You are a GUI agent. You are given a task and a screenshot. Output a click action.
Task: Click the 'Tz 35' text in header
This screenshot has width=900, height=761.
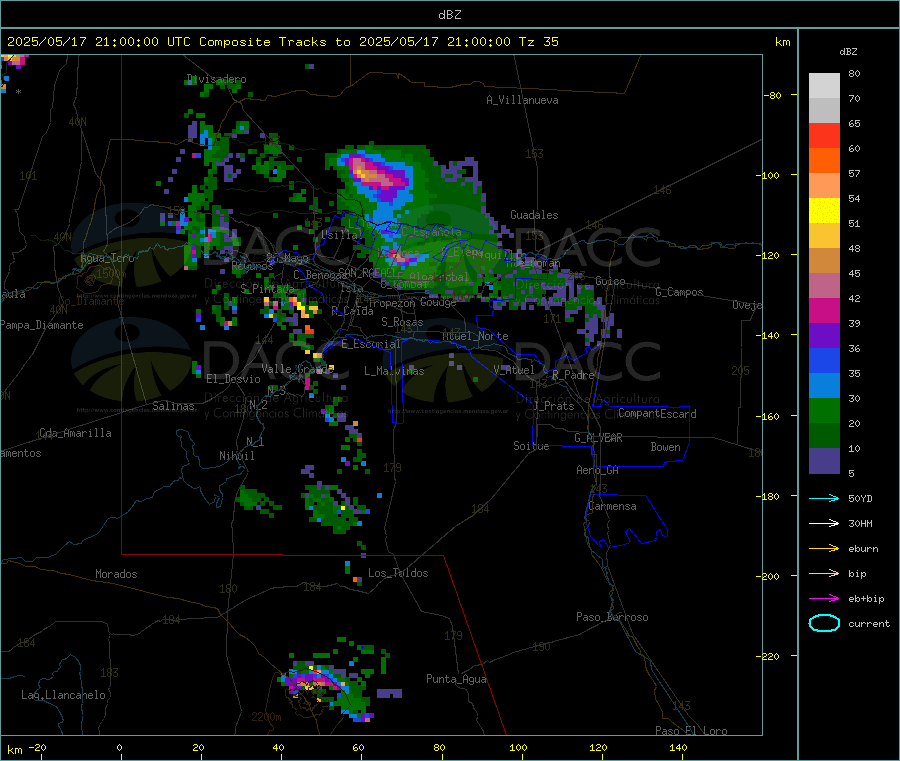tap(538, 42)
